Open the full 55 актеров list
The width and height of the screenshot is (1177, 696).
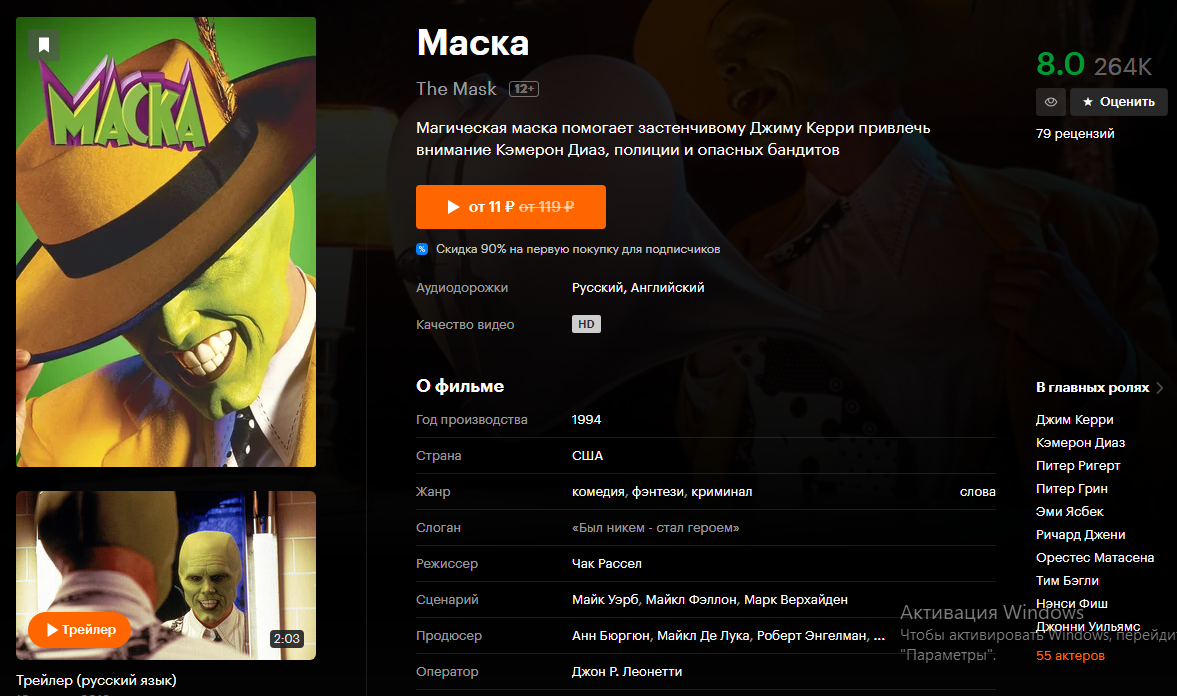click(1070, 655)
